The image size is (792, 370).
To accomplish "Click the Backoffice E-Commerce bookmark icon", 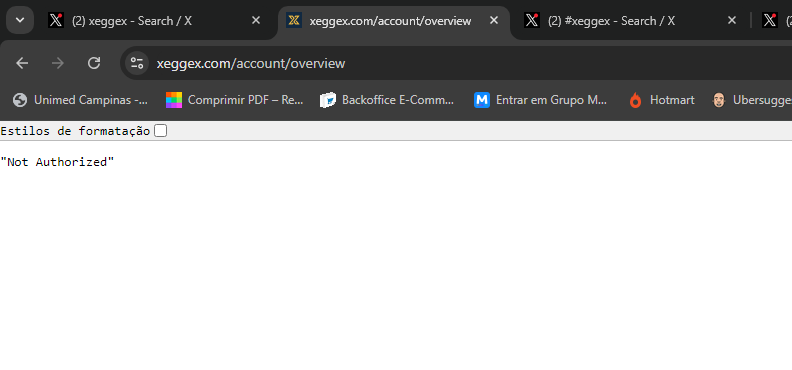I will pyautogui.click(x=328, y=100).
